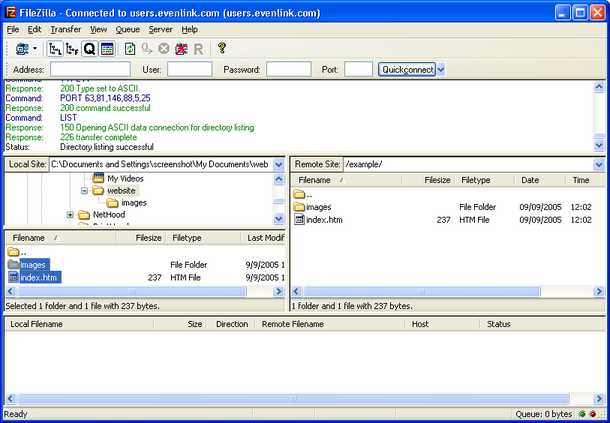Toggle remote directory tree view

tap(72, 49)
